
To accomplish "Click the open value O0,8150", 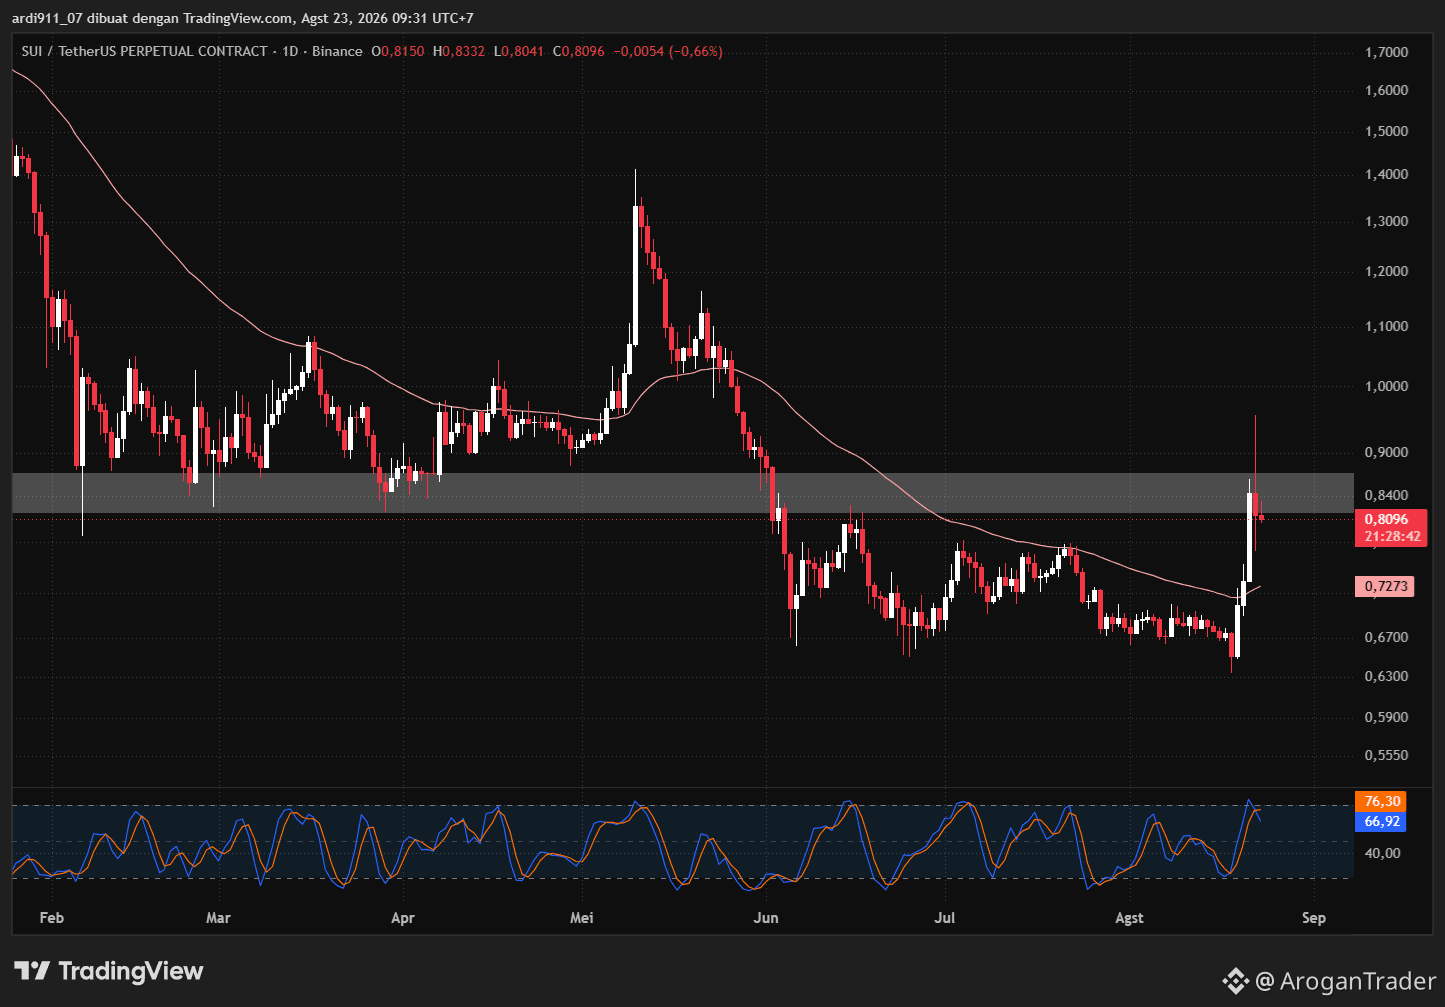I will (398, 51).
